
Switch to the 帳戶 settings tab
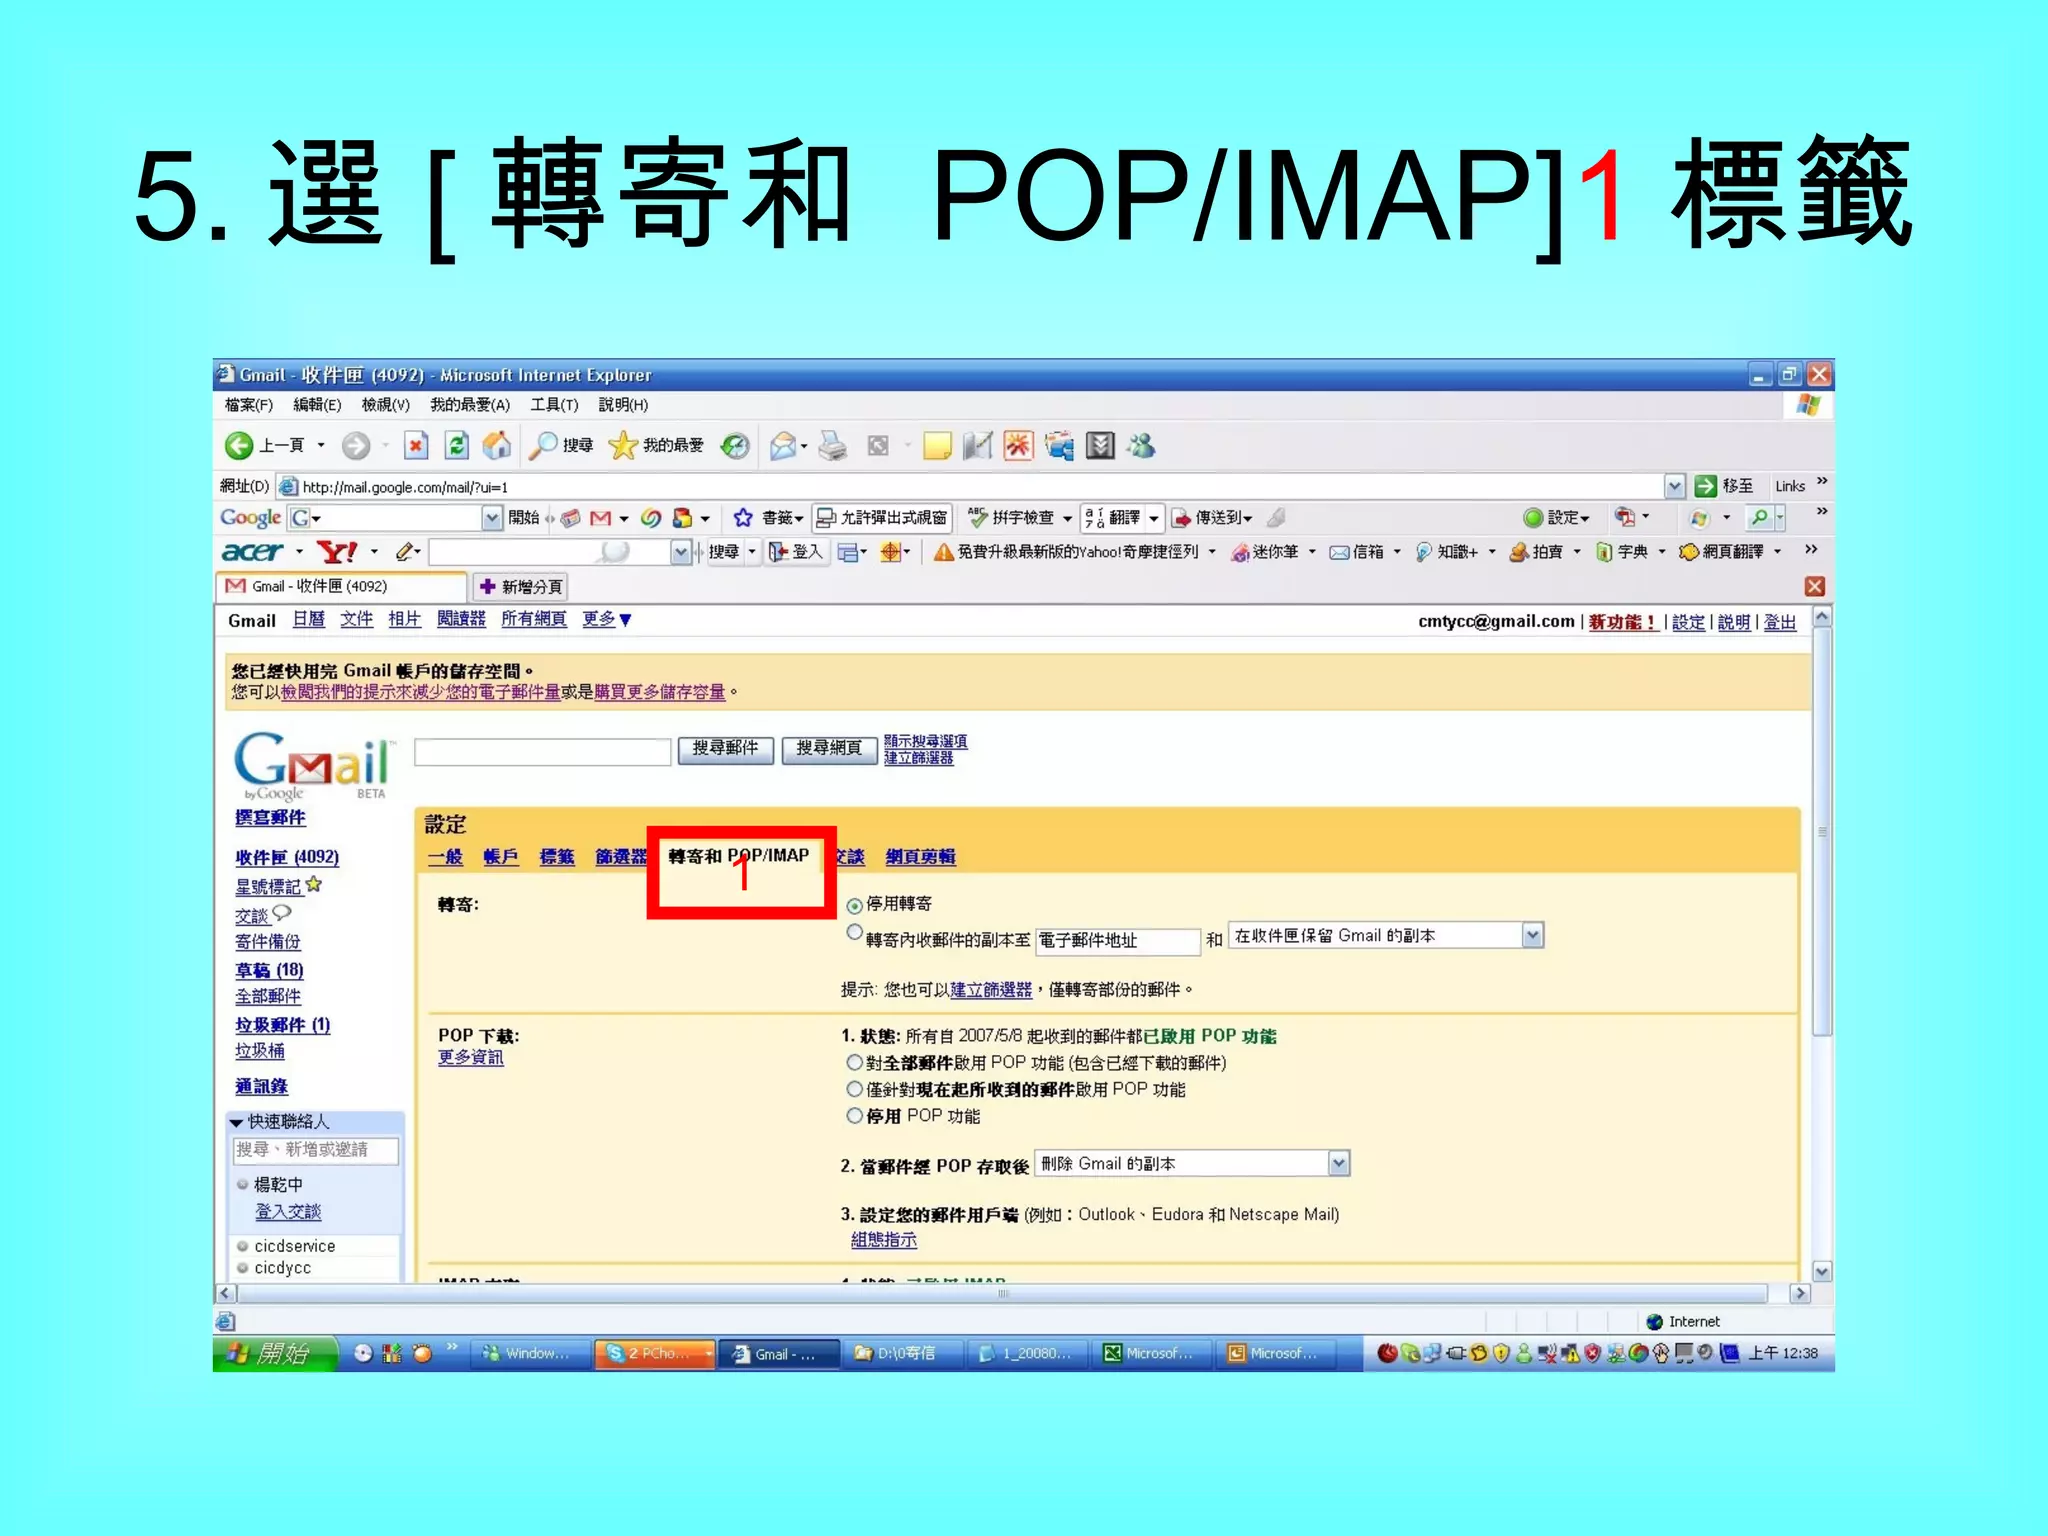point(501,857)
